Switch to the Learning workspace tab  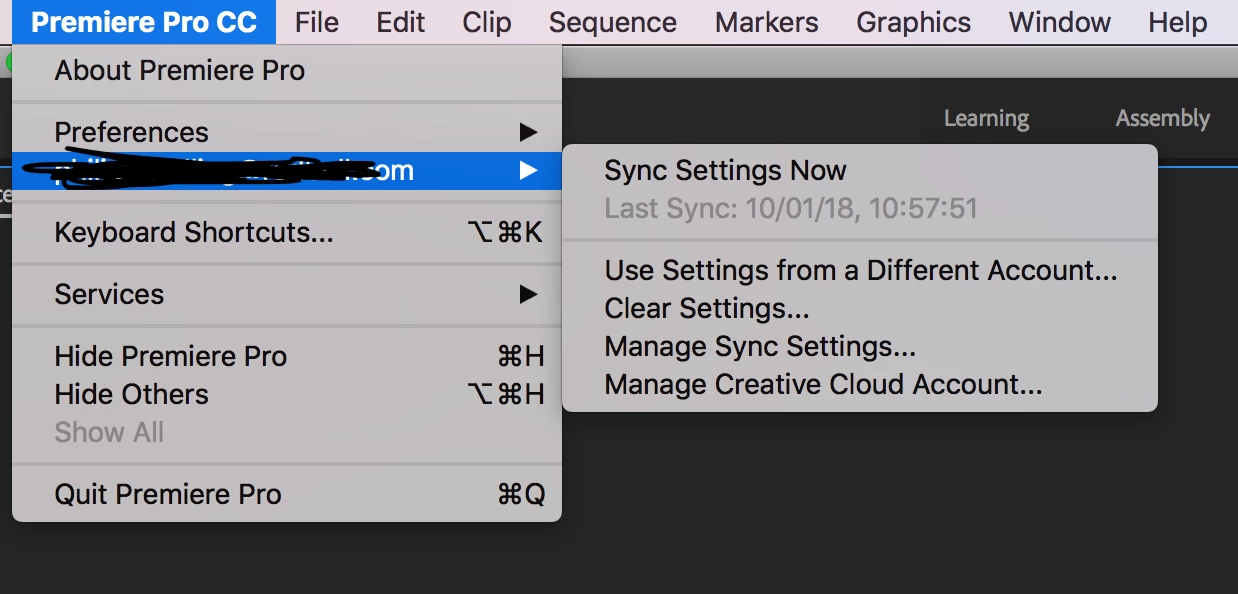[x=986, y=119]
